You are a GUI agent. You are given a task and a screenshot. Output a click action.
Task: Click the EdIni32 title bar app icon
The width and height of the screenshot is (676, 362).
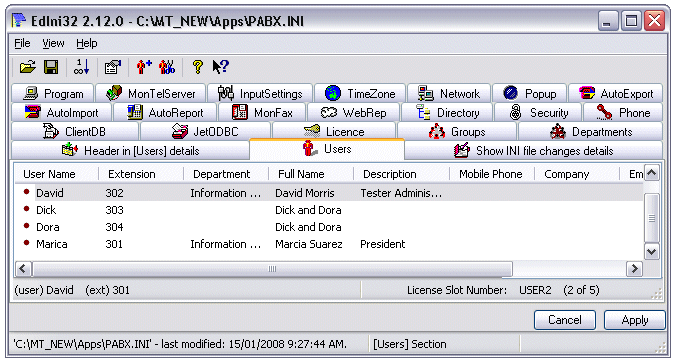[x=19, y=20]
